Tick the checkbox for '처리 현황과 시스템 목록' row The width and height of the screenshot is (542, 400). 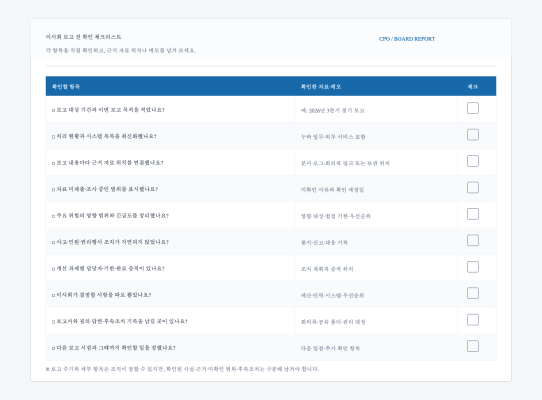coord(473,135)
